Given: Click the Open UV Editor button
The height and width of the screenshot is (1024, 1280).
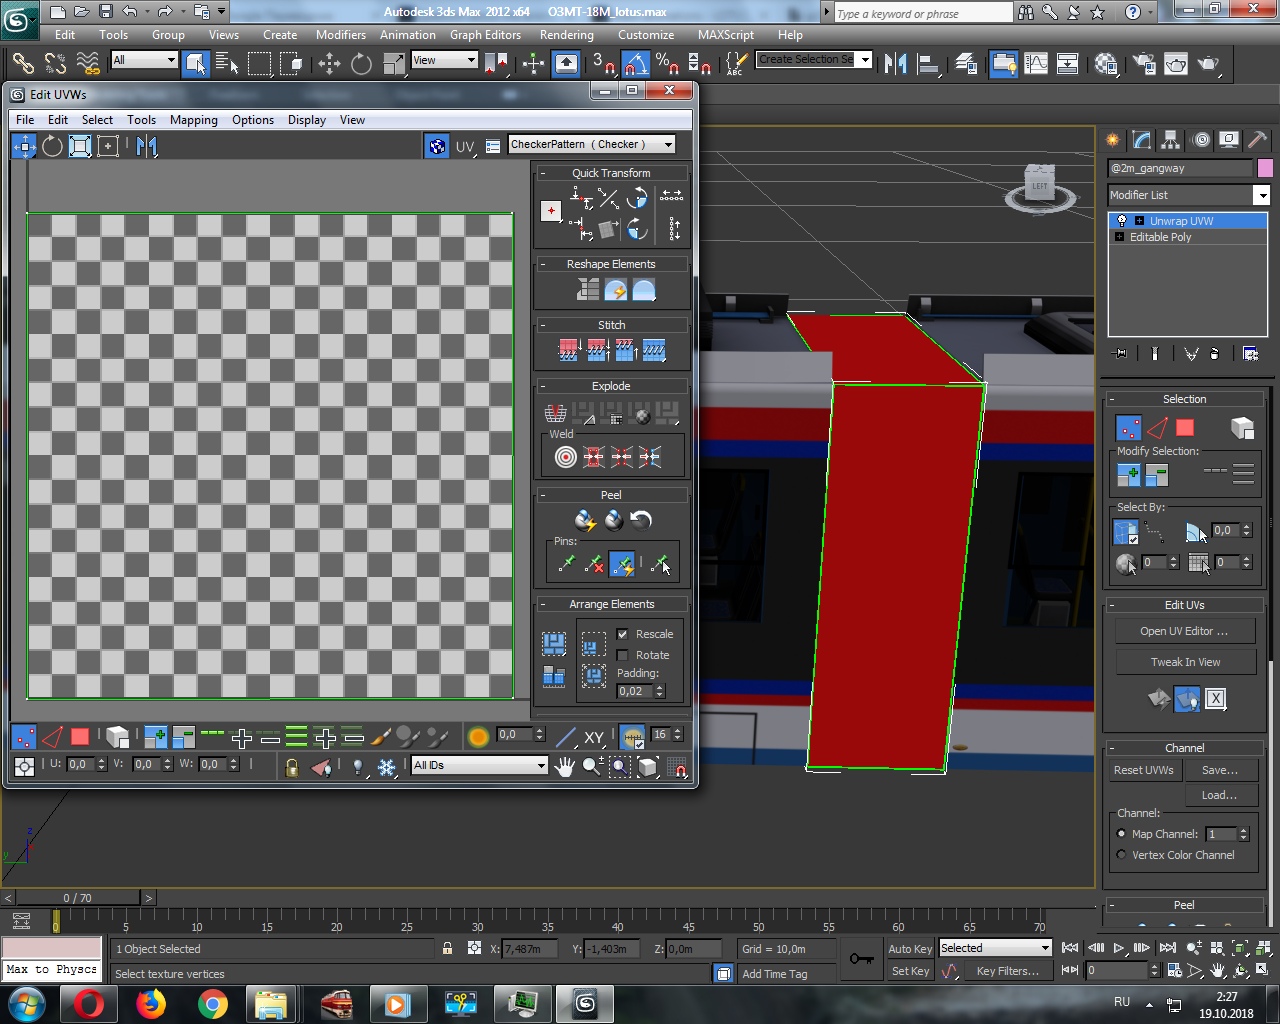Looking at the screenshot, I should click(1184, 631).
